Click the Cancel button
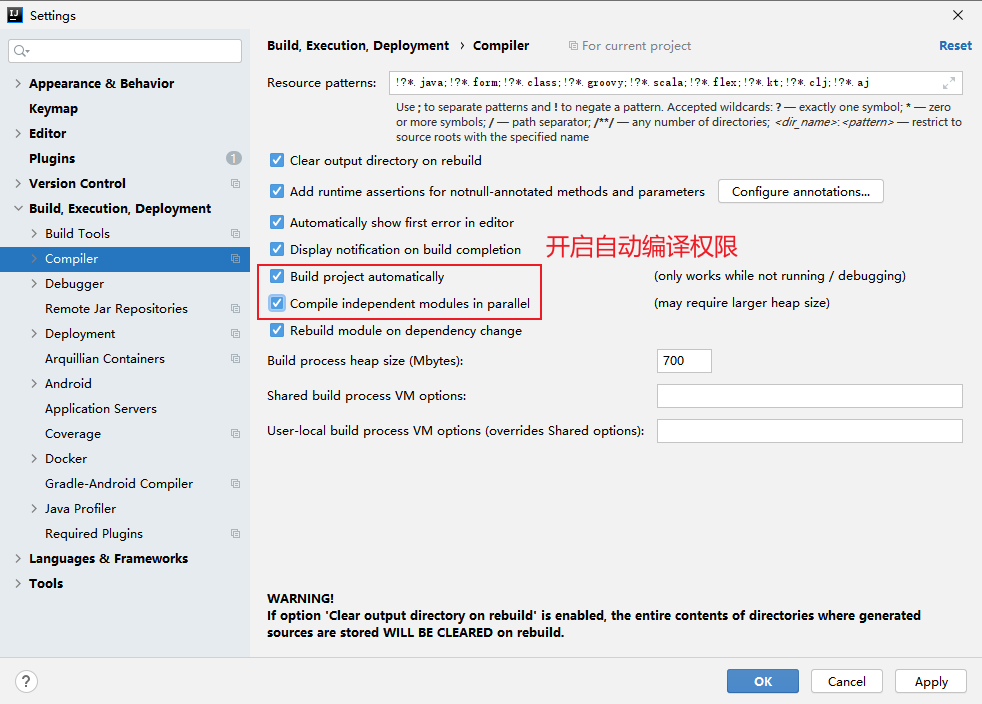 coord(846,681)
